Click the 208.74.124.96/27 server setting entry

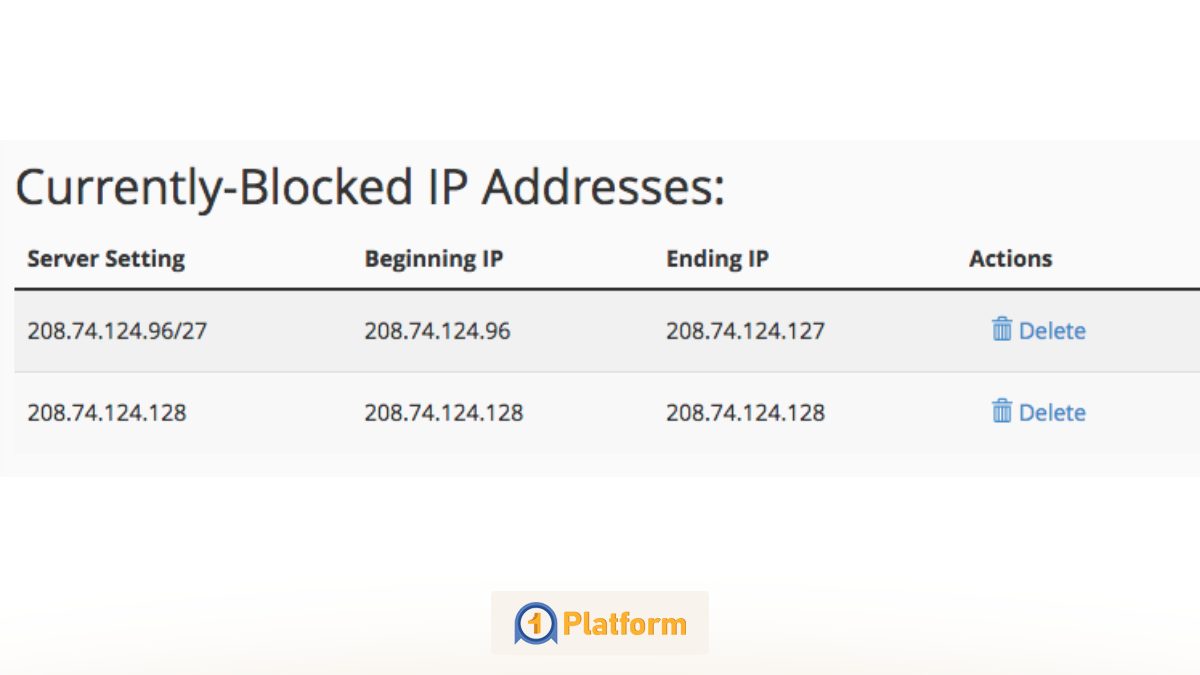pyautogui.click(x=117, y=331)
